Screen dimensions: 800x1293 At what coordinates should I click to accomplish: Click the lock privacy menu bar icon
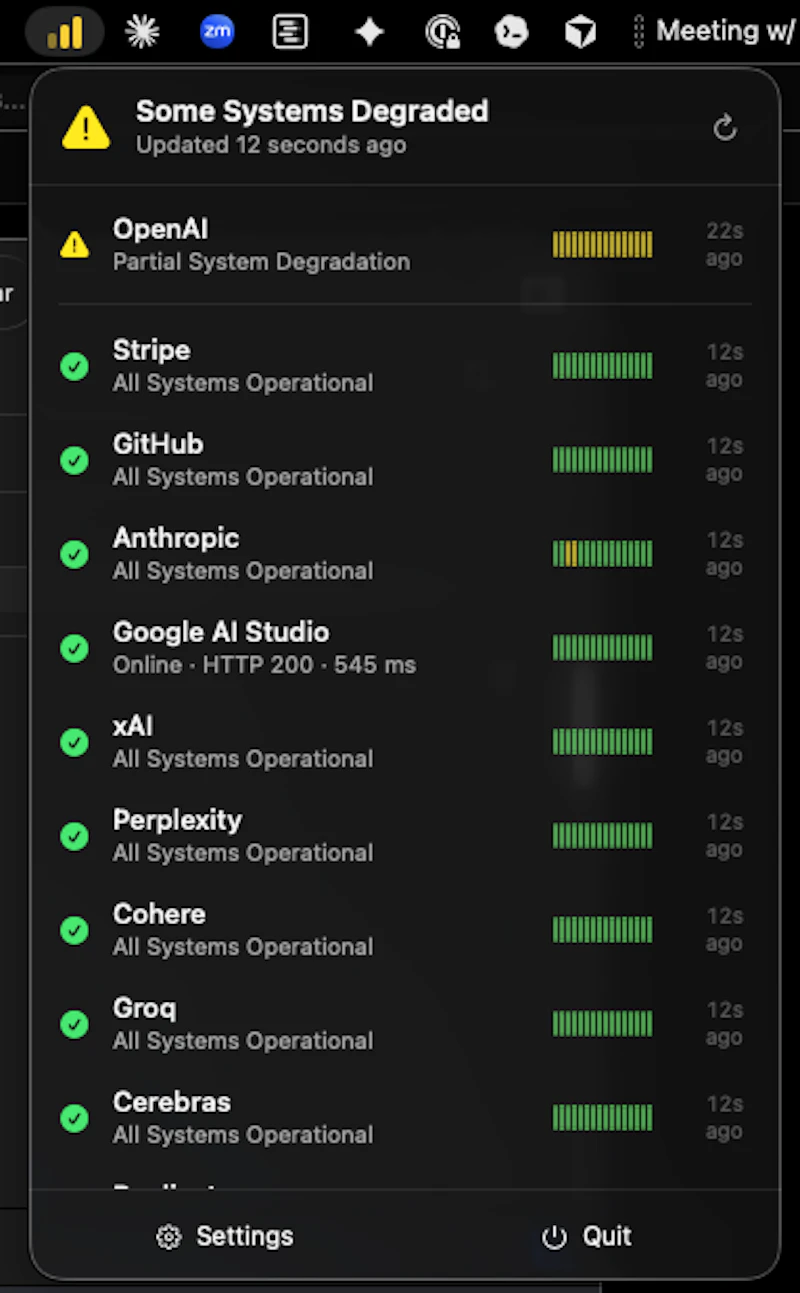[442, 32]
